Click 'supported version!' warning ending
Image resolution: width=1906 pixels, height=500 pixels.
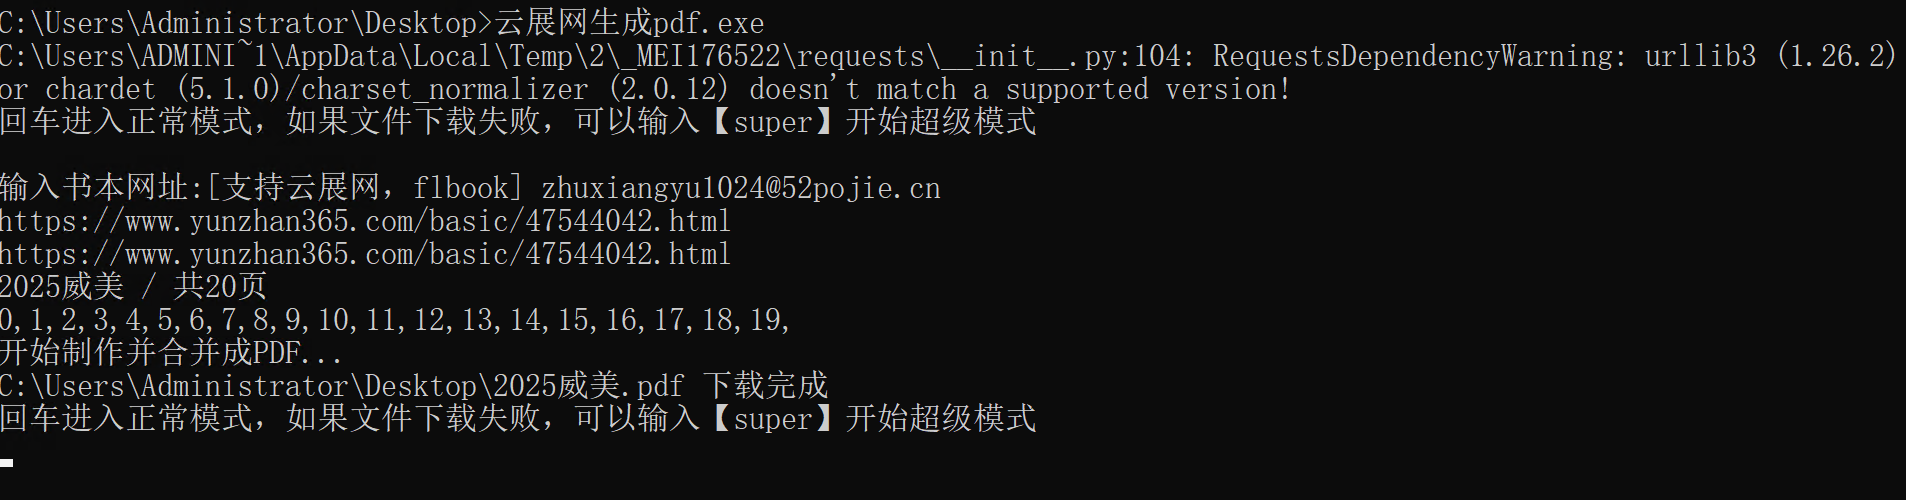click(x=1148, y=89)
